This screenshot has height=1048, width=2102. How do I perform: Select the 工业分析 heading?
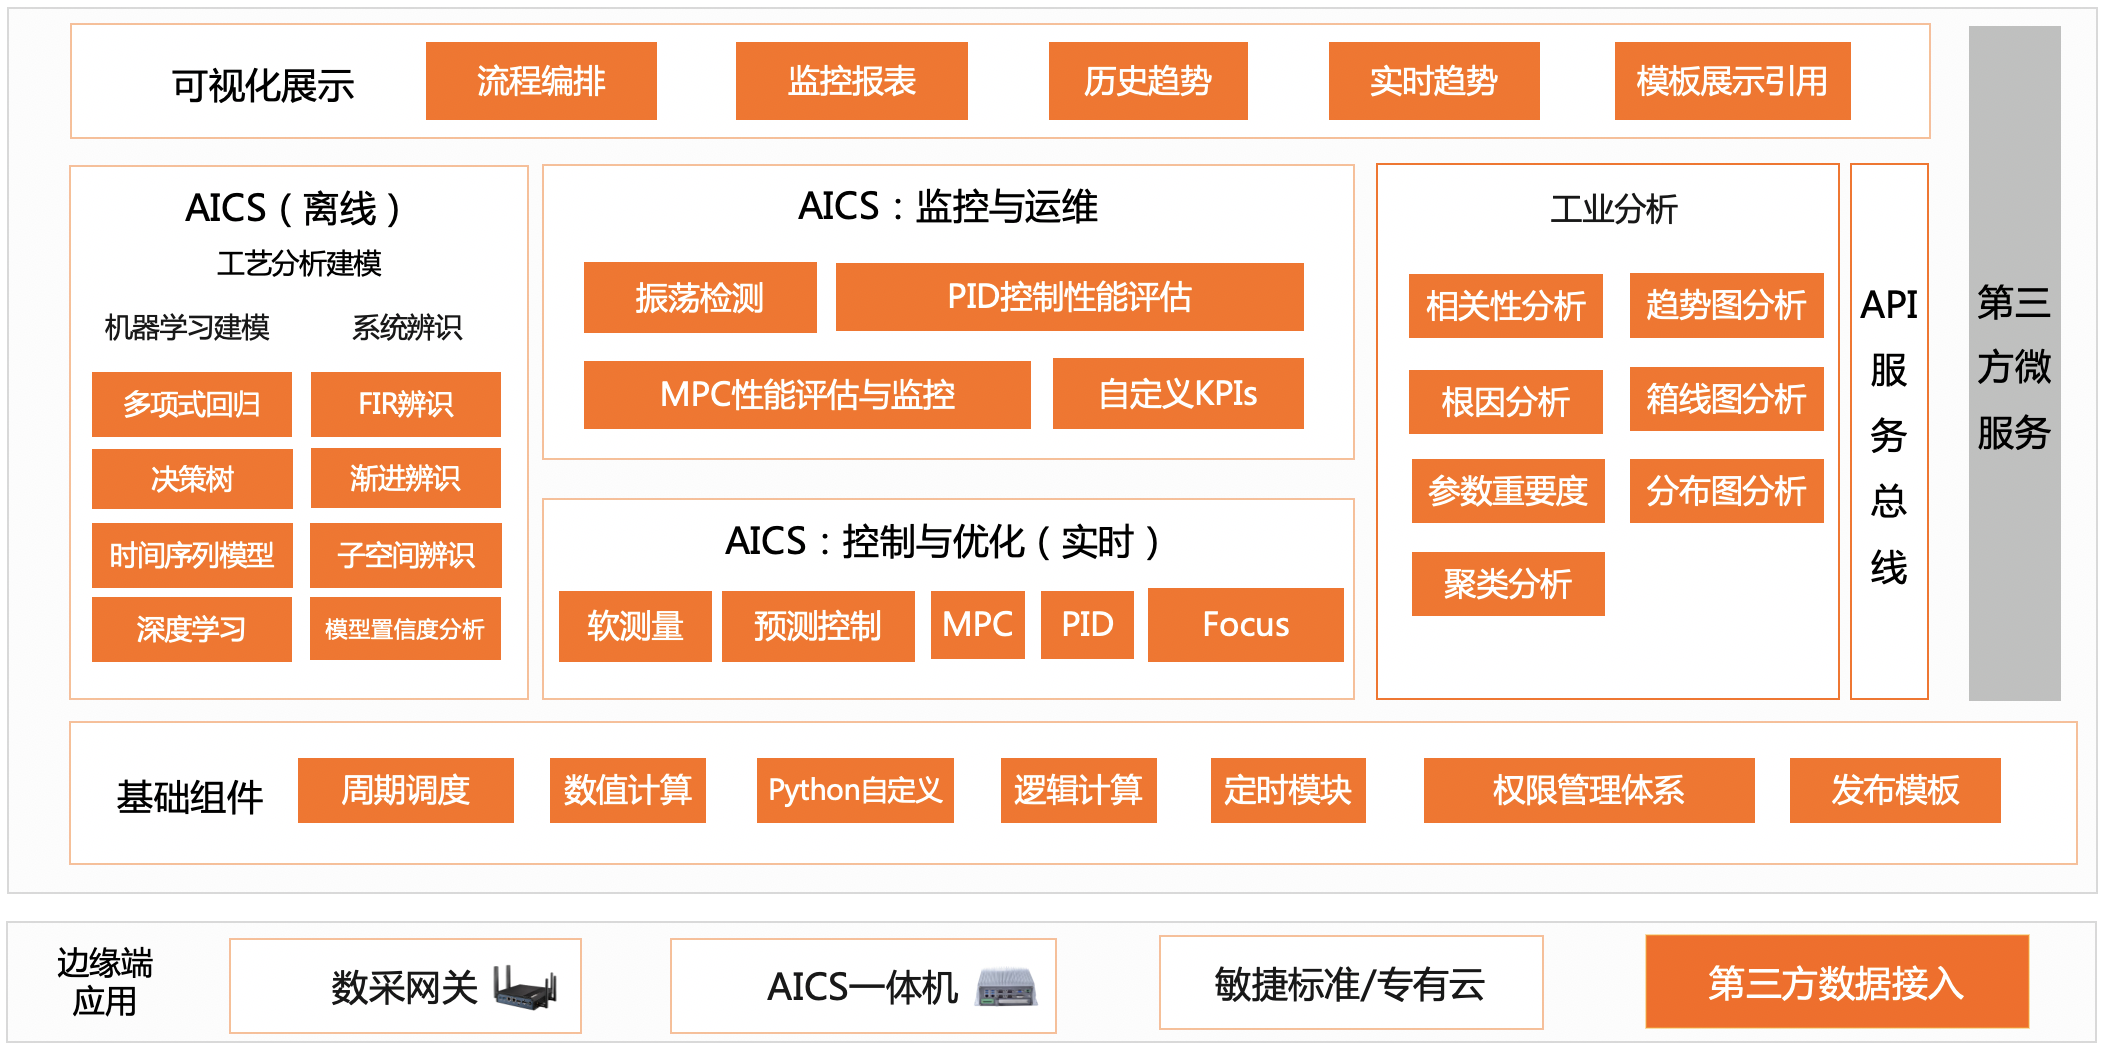[x=1614, y=209]
